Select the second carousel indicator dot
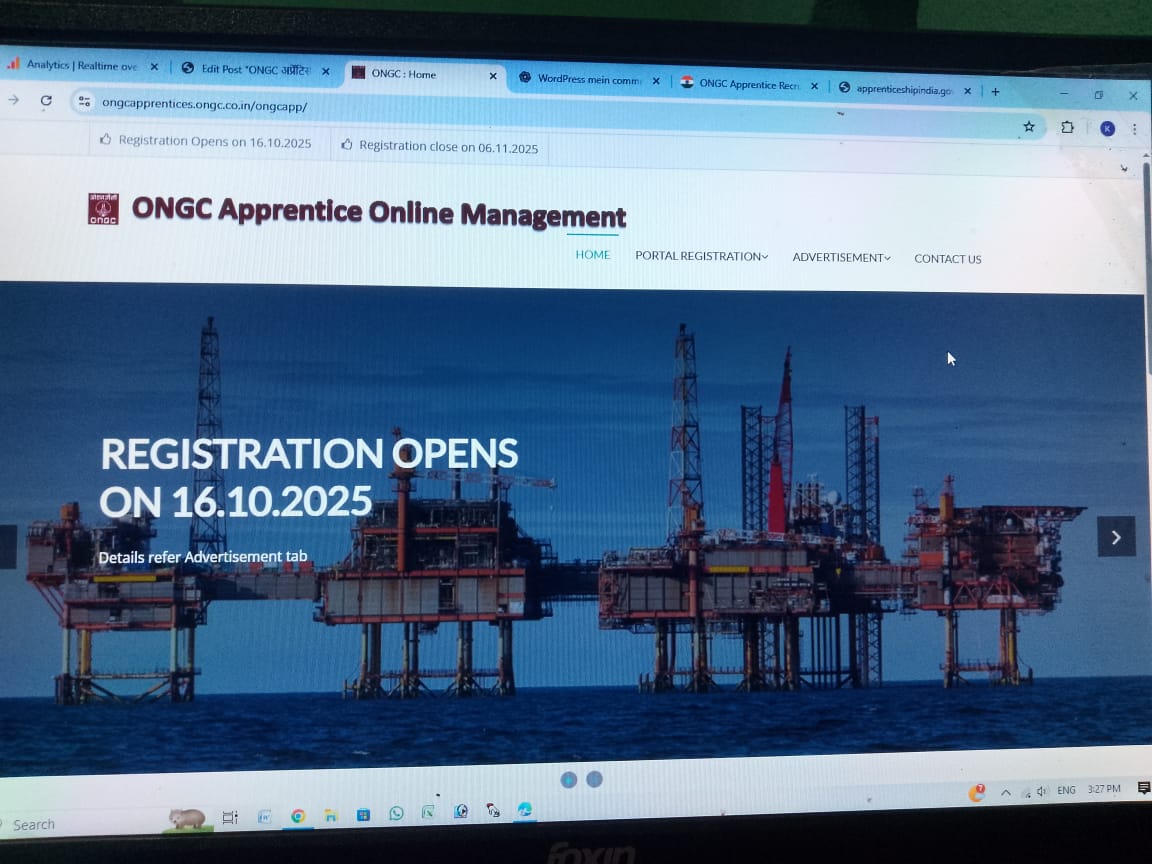This screenshot has width=1152, height=864. point(594,779)
